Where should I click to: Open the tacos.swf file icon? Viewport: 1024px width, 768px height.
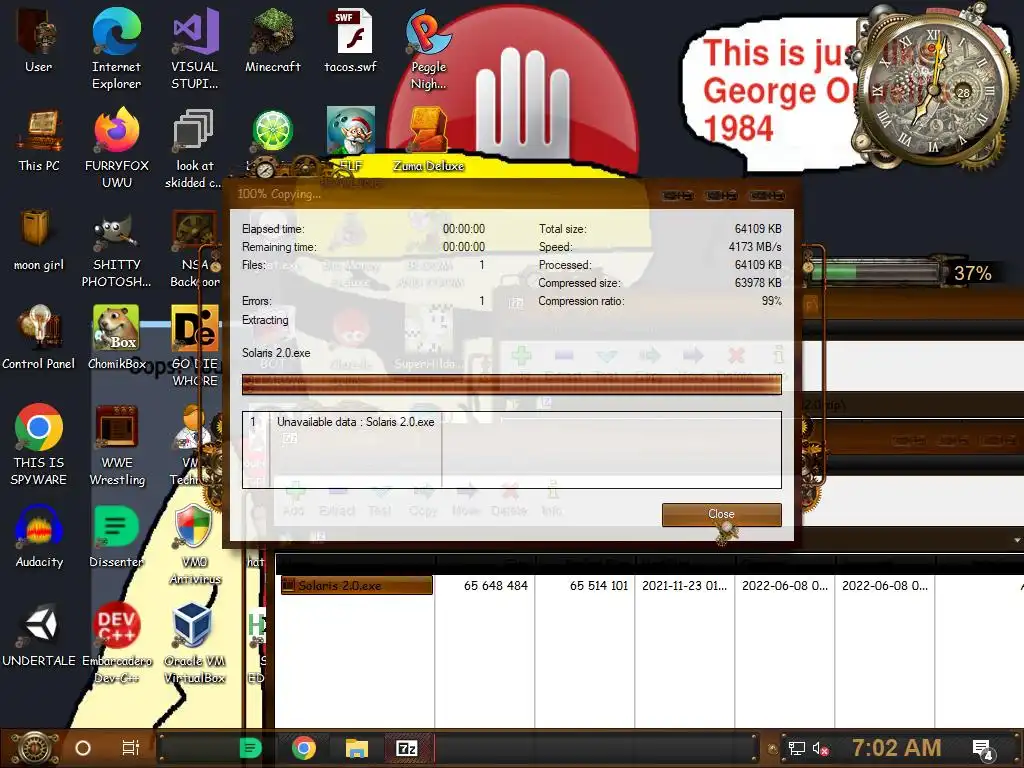click(351, 40)
